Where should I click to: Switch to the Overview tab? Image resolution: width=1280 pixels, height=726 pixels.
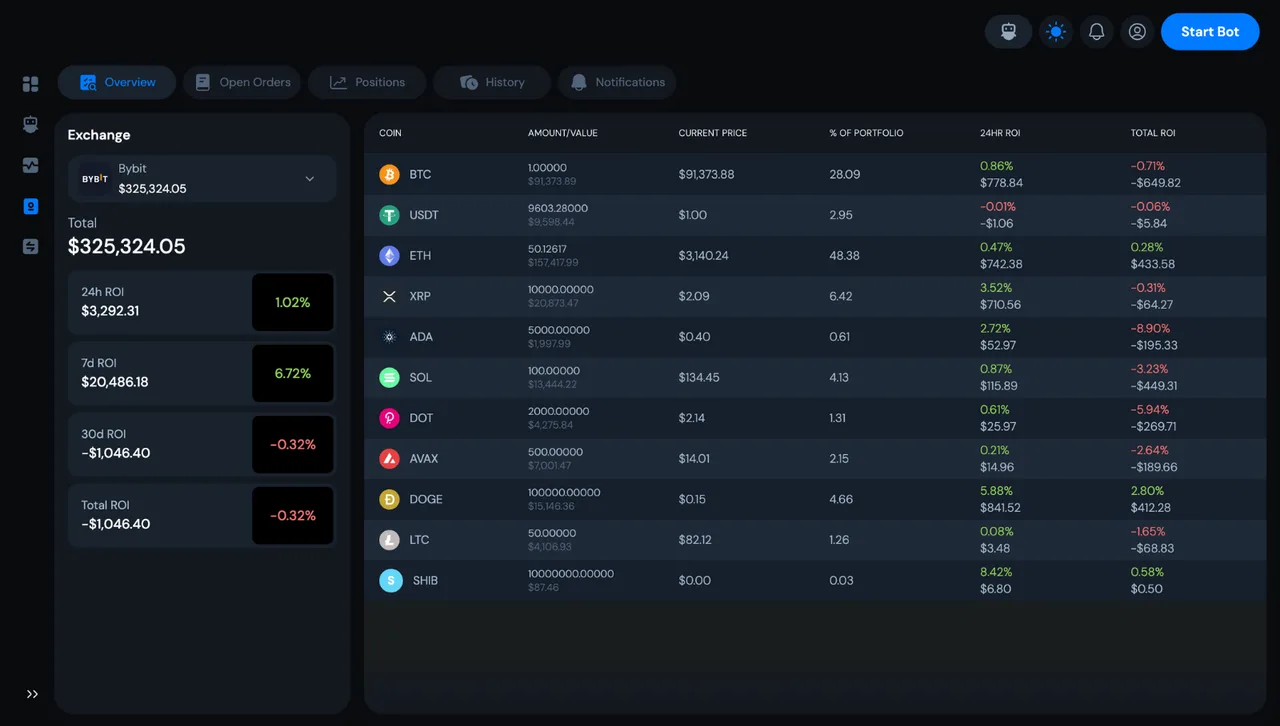point(117,82)
